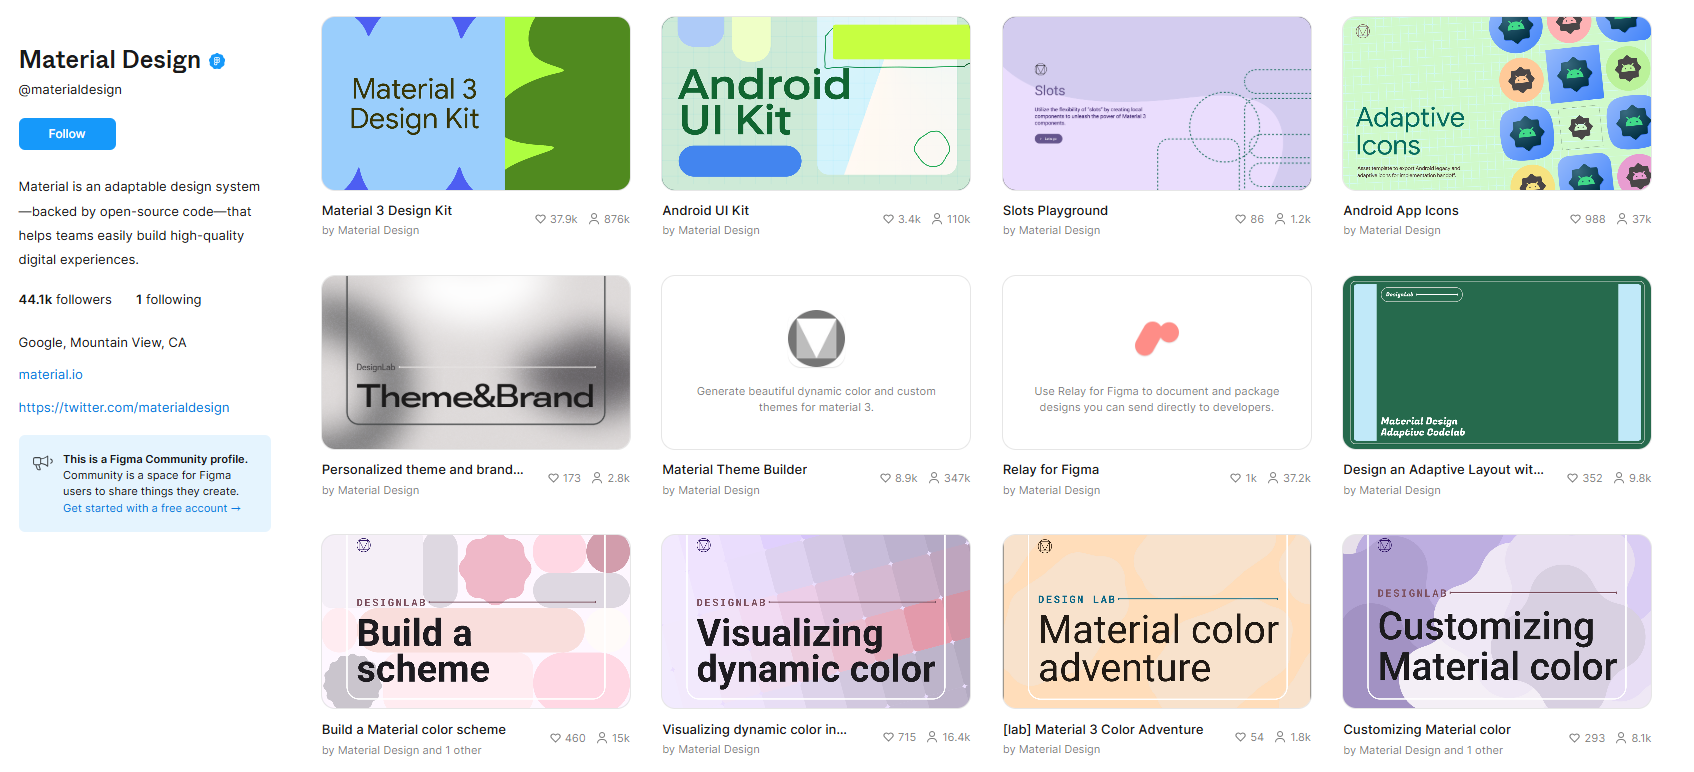
Task: Open the material.io website link
Action: [x=51, y=375]
